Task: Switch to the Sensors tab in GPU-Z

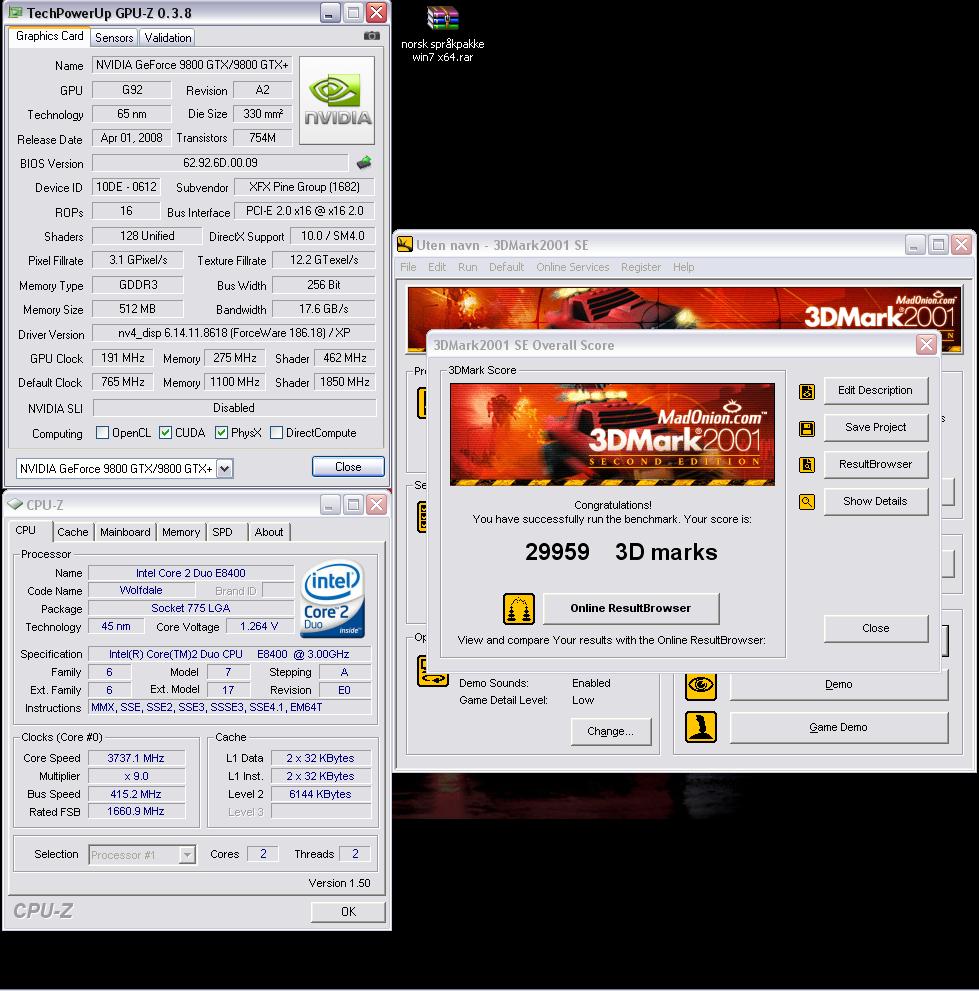Action: point(114,38)
